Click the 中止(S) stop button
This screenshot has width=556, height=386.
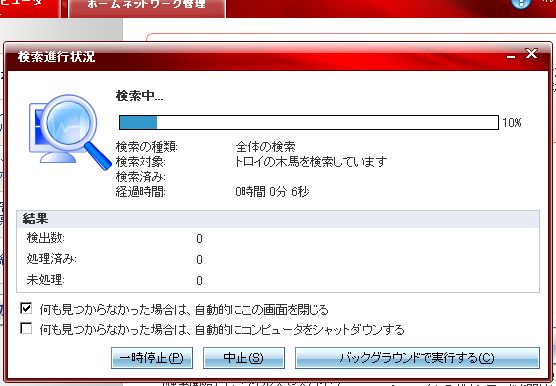point(244,358)
